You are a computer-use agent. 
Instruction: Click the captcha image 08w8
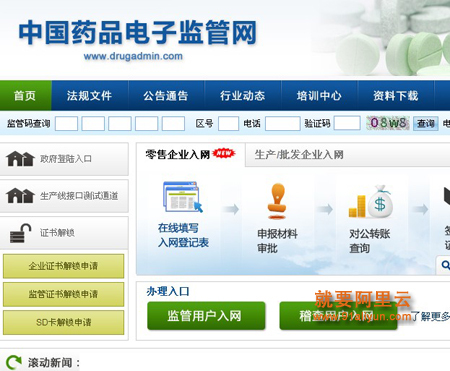(x=388, y=123)
